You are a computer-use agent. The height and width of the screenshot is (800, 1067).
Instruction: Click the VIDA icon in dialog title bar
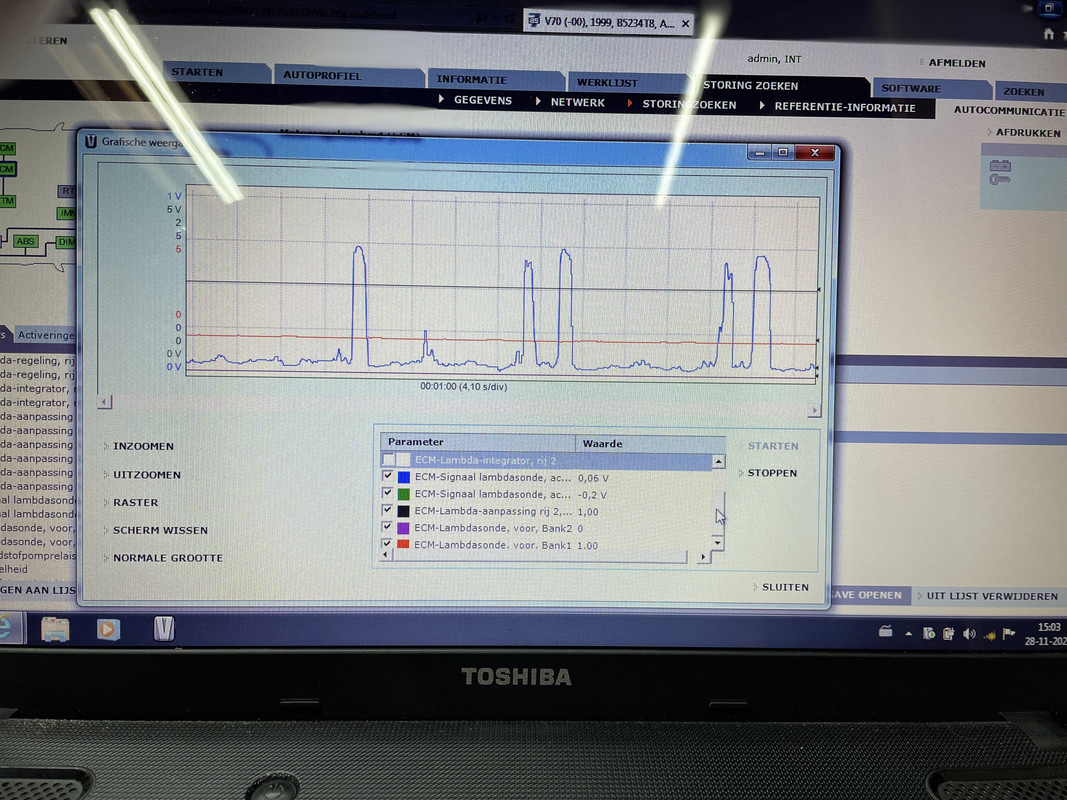91,141
